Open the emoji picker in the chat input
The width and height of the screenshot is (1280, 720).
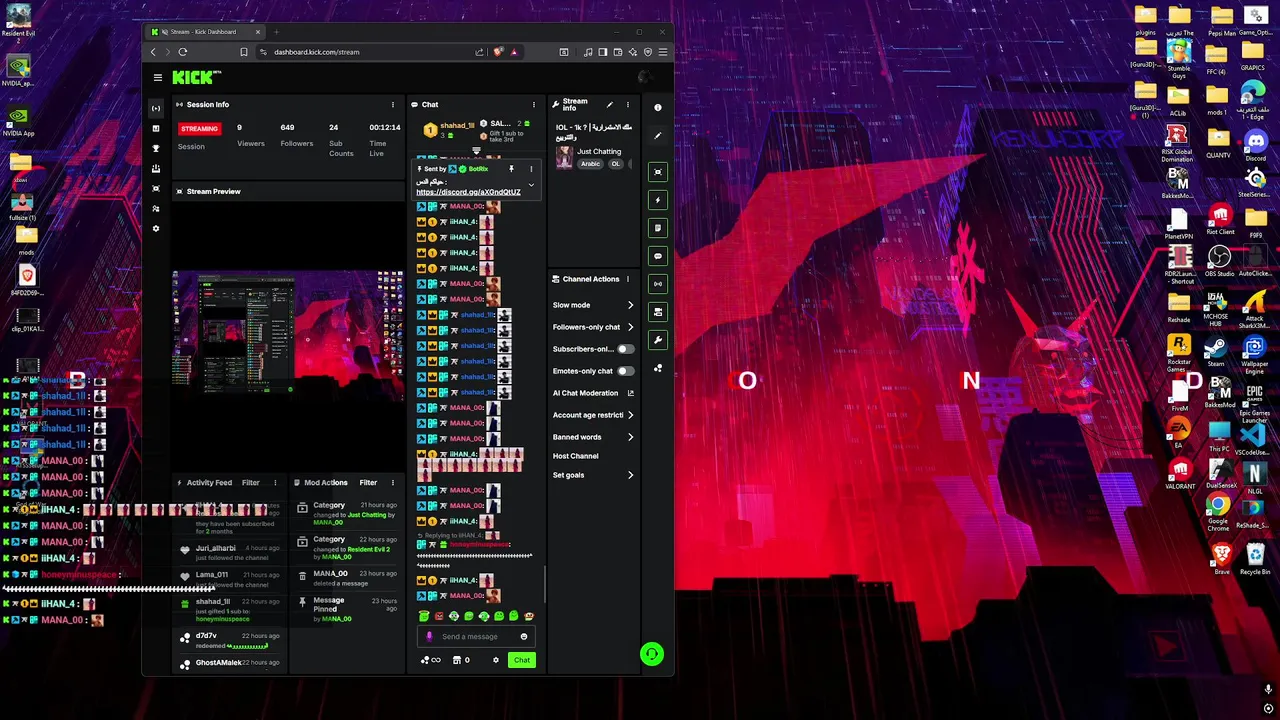pos(523,636)
